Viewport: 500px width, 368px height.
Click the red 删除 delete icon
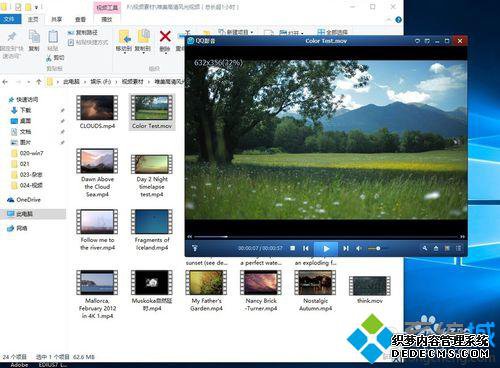(x=165, y=36)
